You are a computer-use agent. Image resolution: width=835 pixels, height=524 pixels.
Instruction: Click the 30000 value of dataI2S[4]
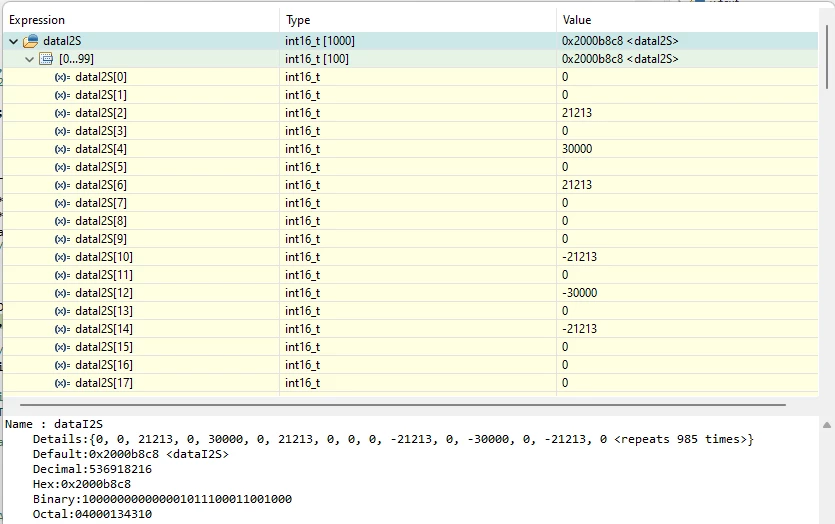[x=577, y=149]
